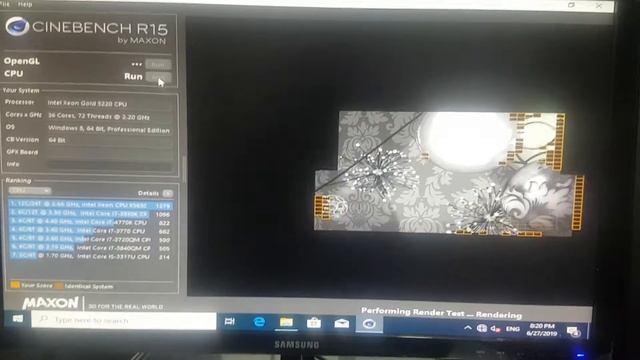Click the 36 Cores, 72 Threads field

(x=110, y=117)
